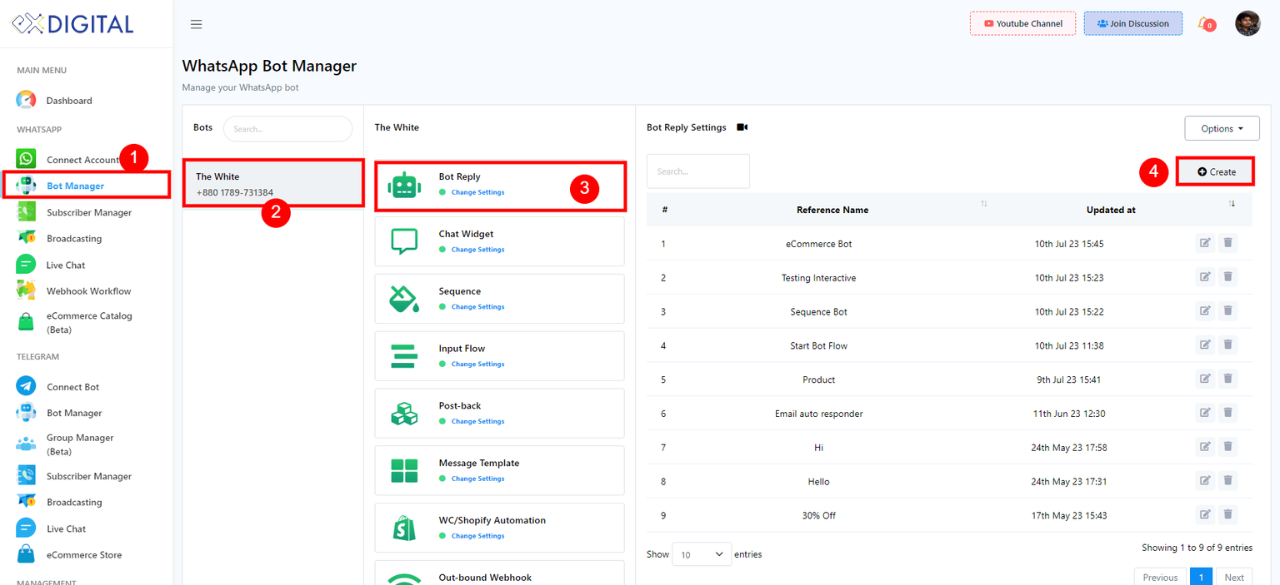The image size is (1280, 585).
Task: Open the entries per page dropdown
Action: 702,554
